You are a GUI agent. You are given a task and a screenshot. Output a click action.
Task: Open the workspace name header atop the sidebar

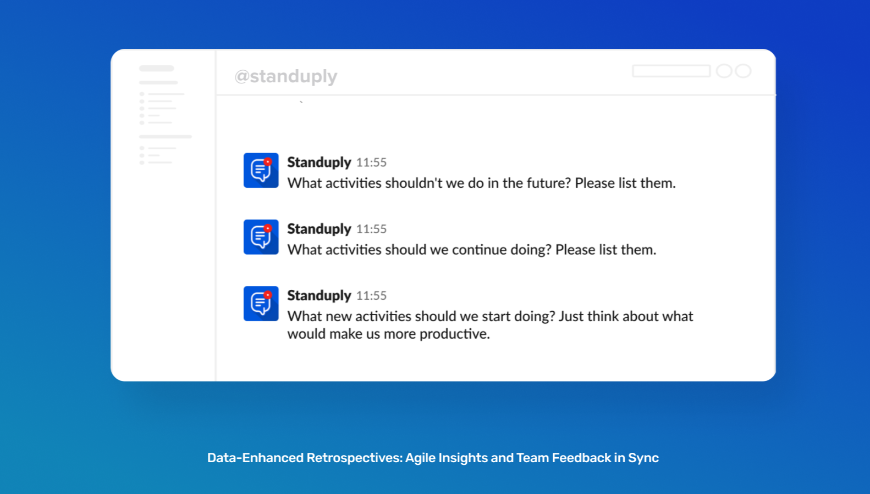coord(156,68)
